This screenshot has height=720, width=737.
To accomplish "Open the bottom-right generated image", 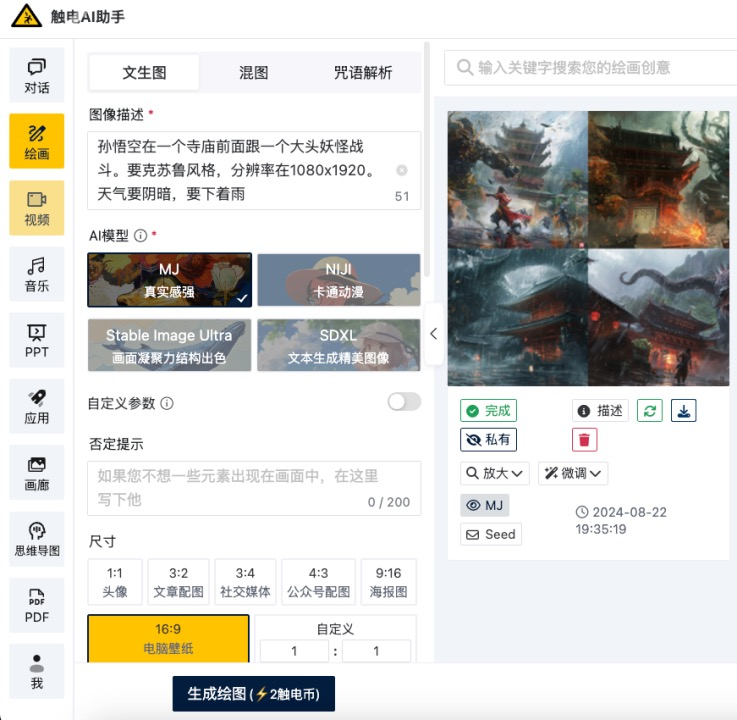I will point(659,317).
